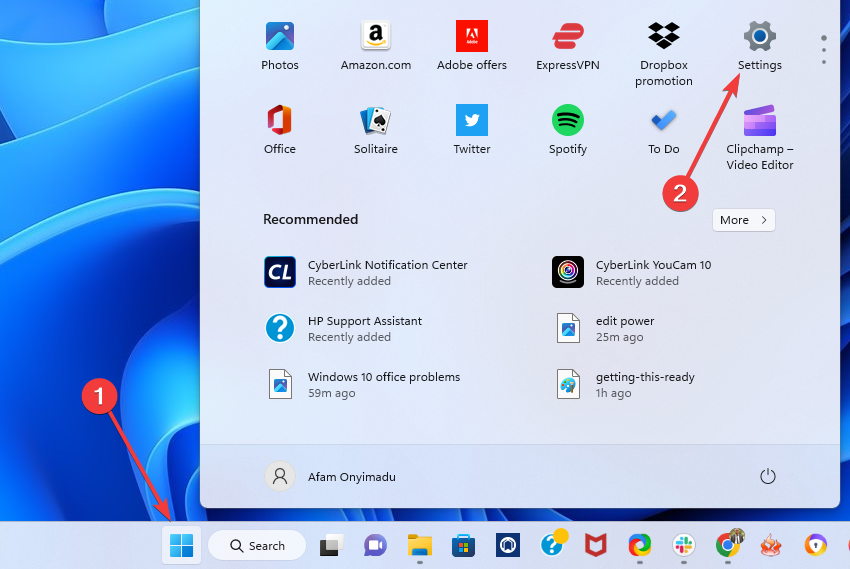Launch Spotify from pinned apps
The width and height of the screenshot is (850, 569).
click(568, 130)
